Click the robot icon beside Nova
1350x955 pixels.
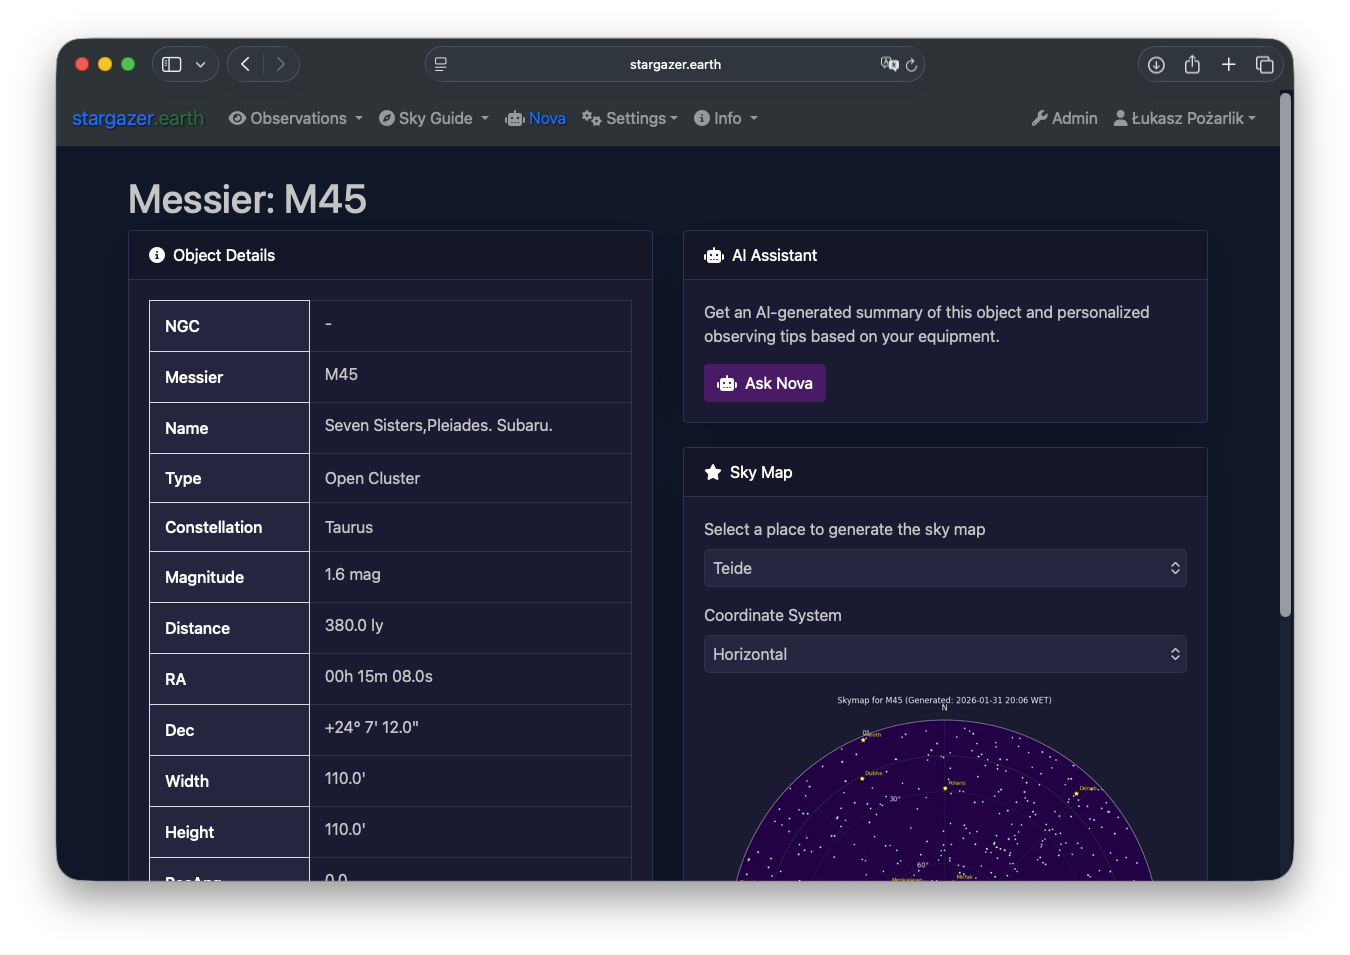515,118
